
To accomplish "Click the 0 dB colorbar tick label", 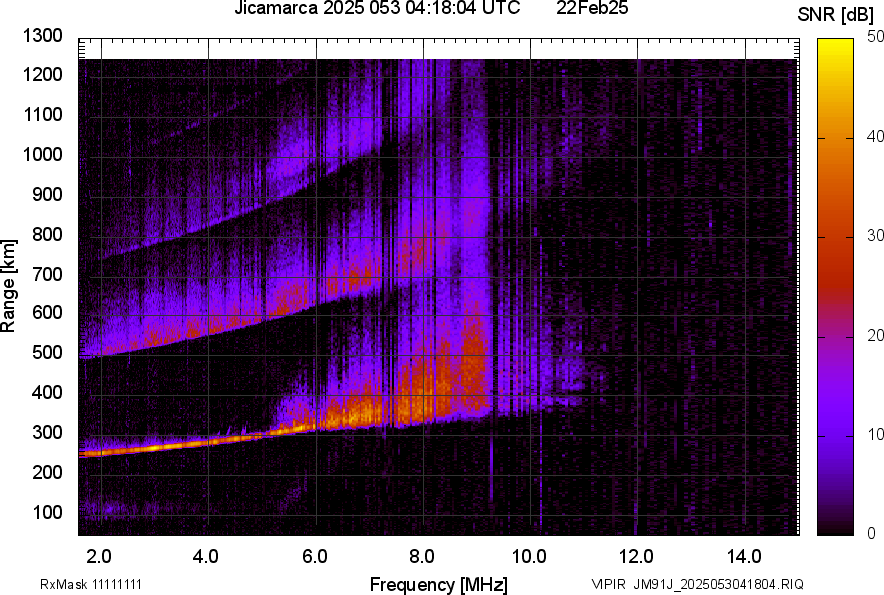I will (x=872, y=533).
